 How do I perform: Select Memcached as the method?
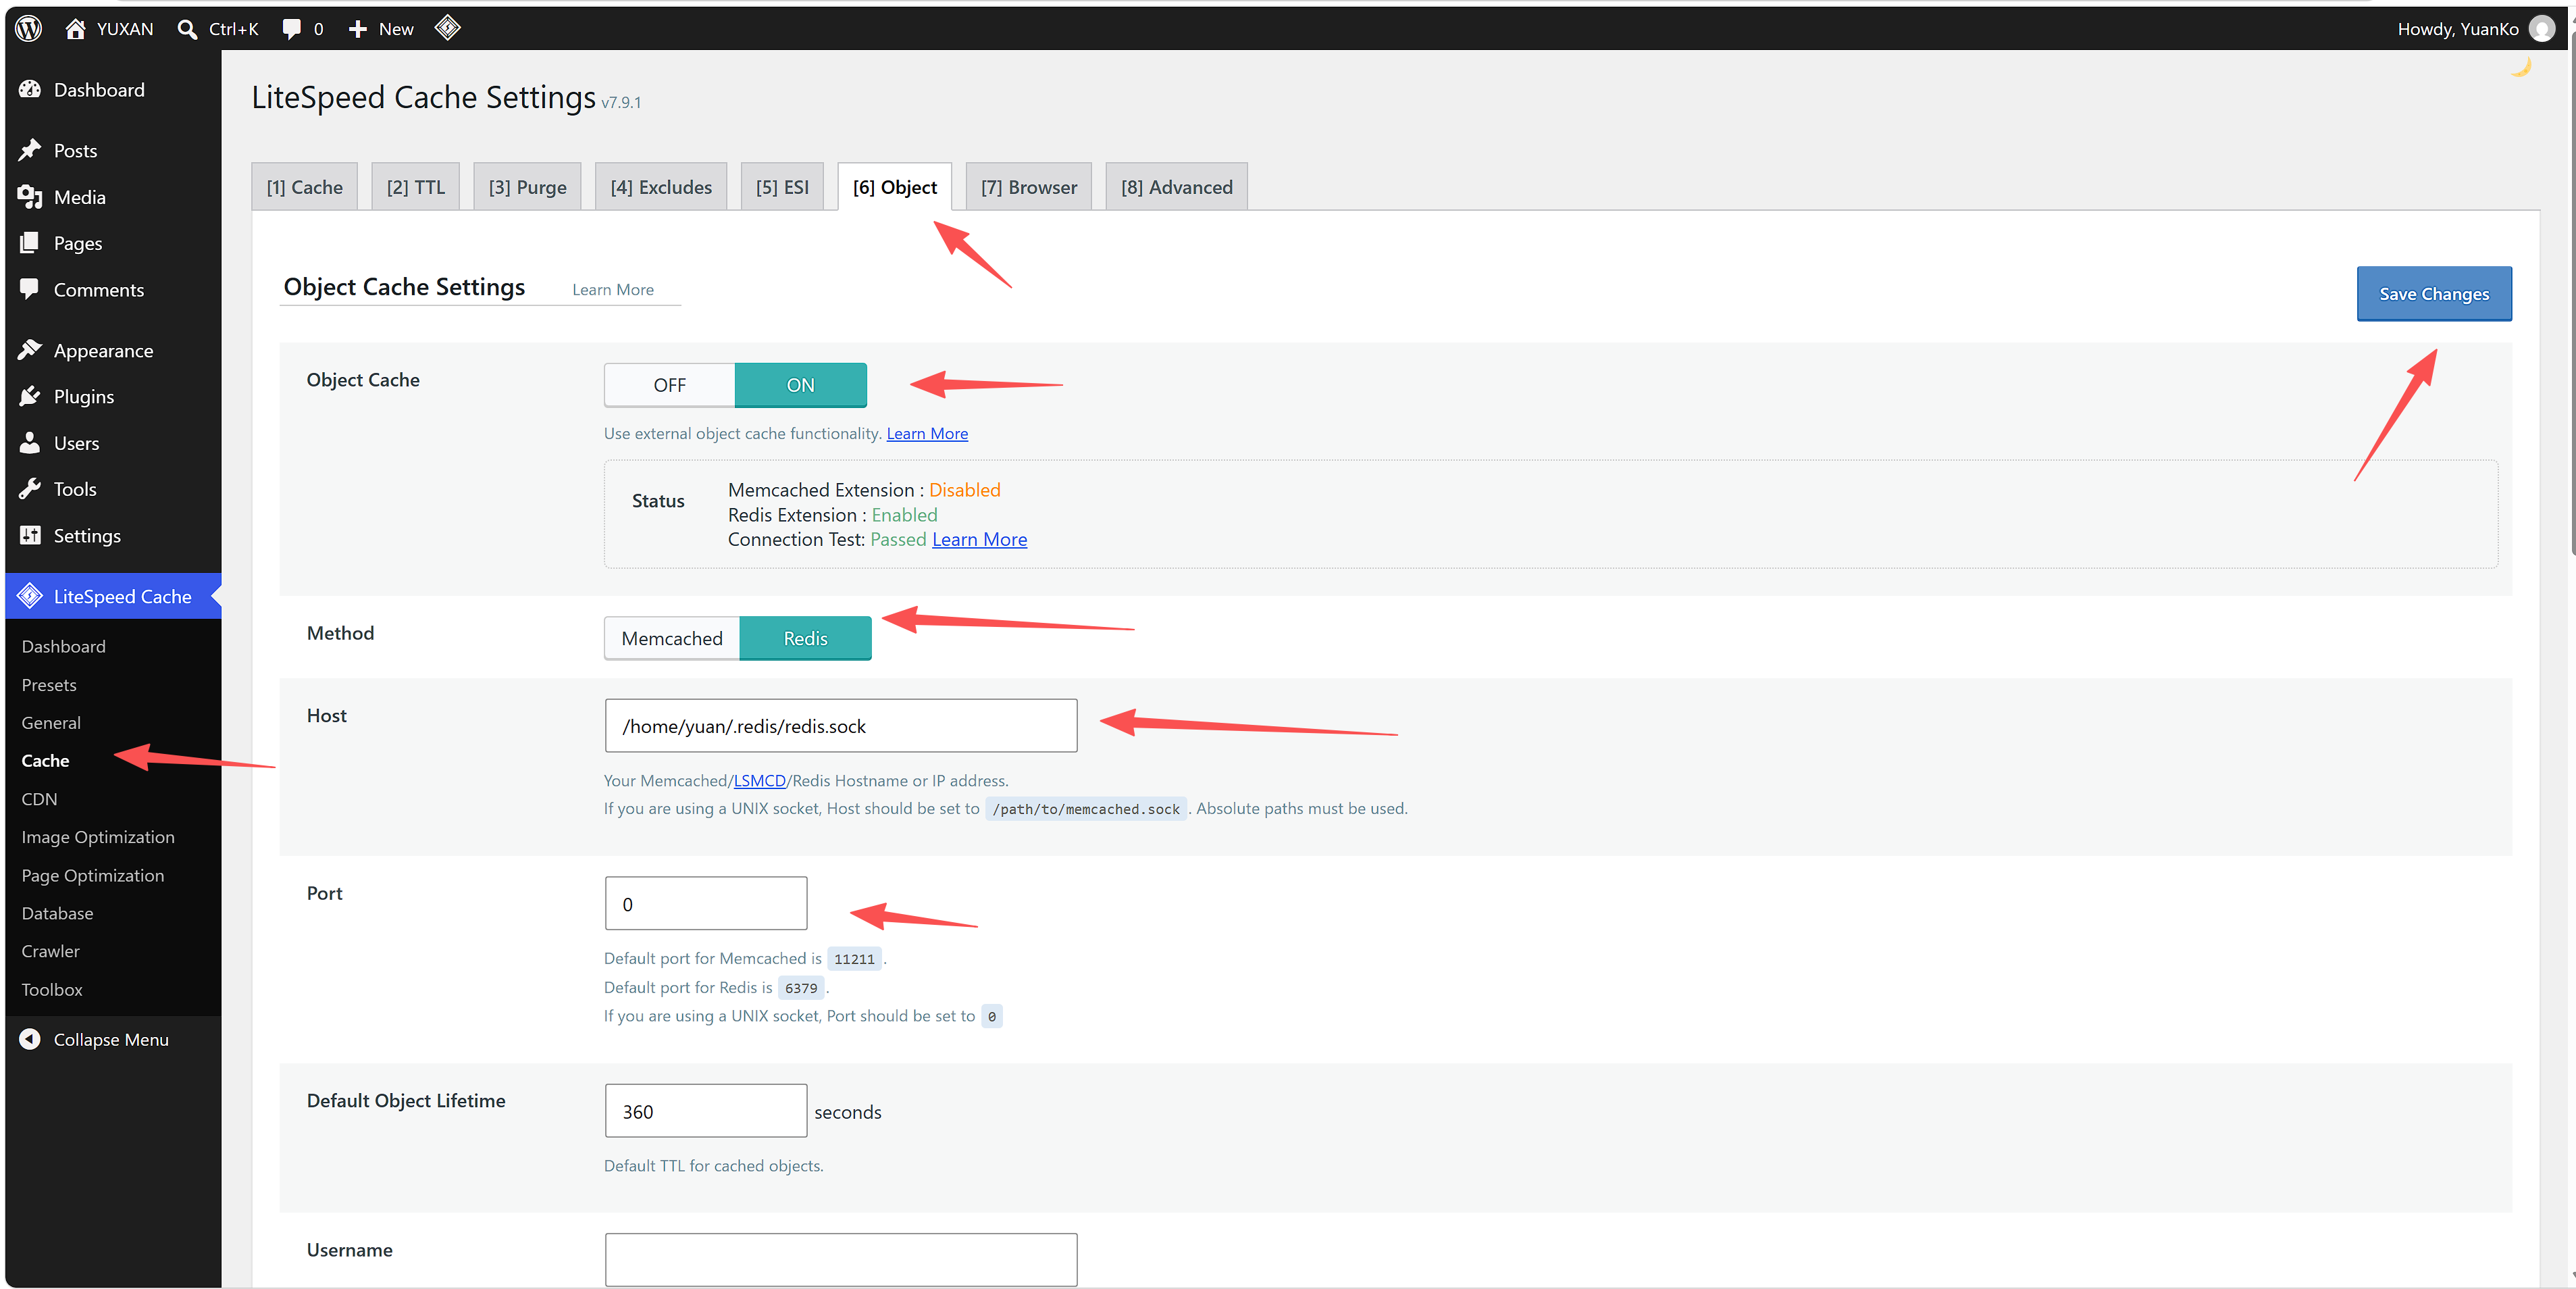672,638
